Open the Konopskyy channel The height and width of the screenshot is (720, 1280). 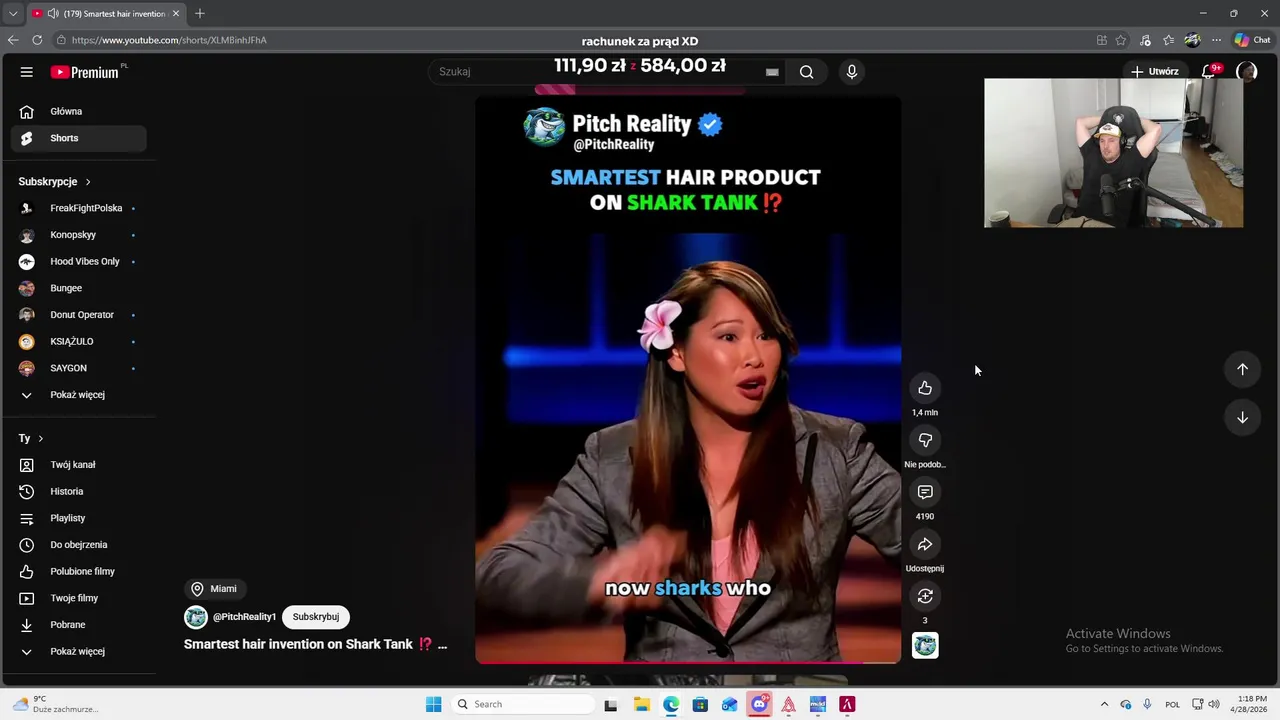[79, 235]
